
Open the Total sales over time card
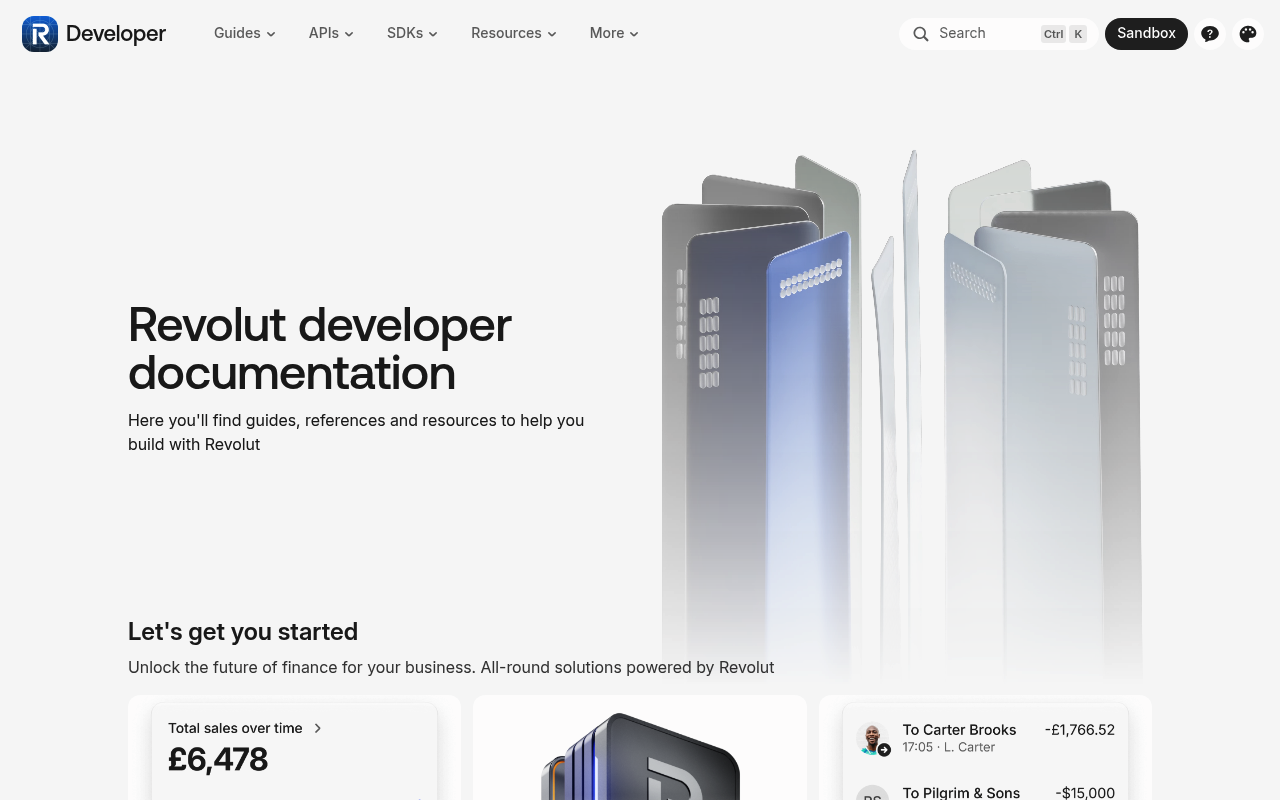tap(294, 748)
